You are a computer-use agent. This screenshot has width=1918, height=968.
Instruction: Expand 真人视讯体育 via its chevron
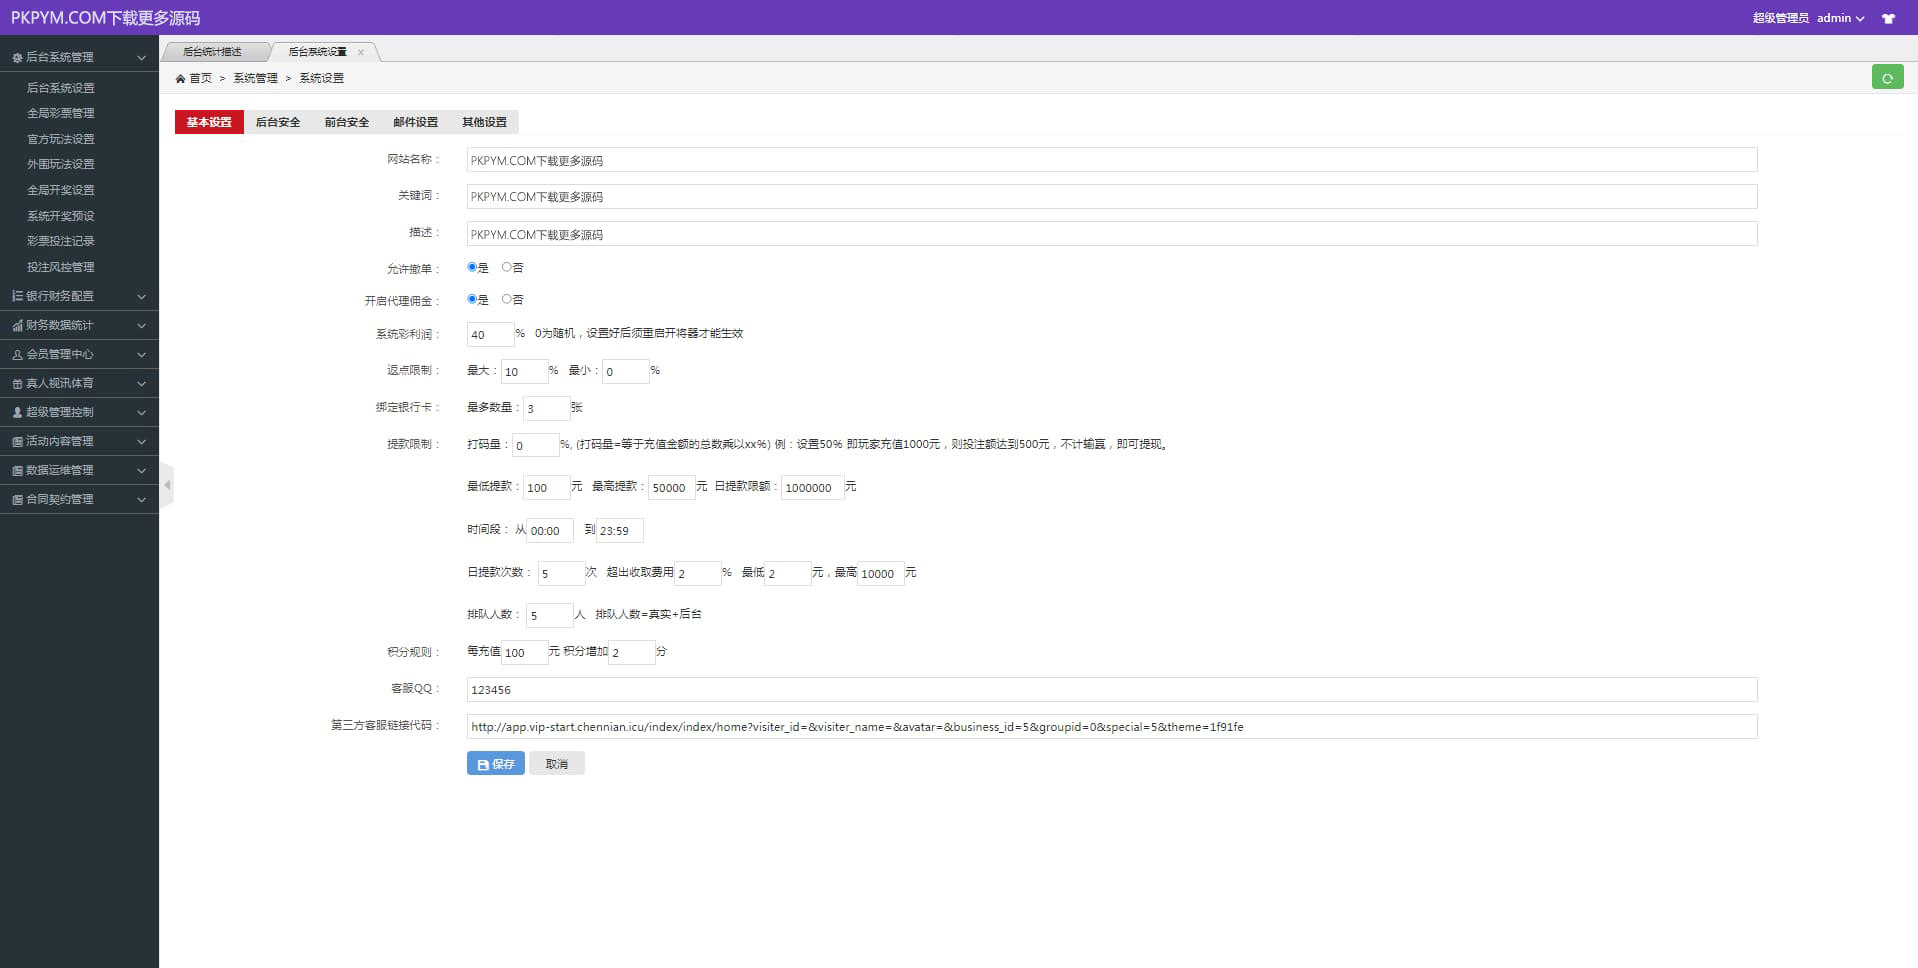coord(141,383)
